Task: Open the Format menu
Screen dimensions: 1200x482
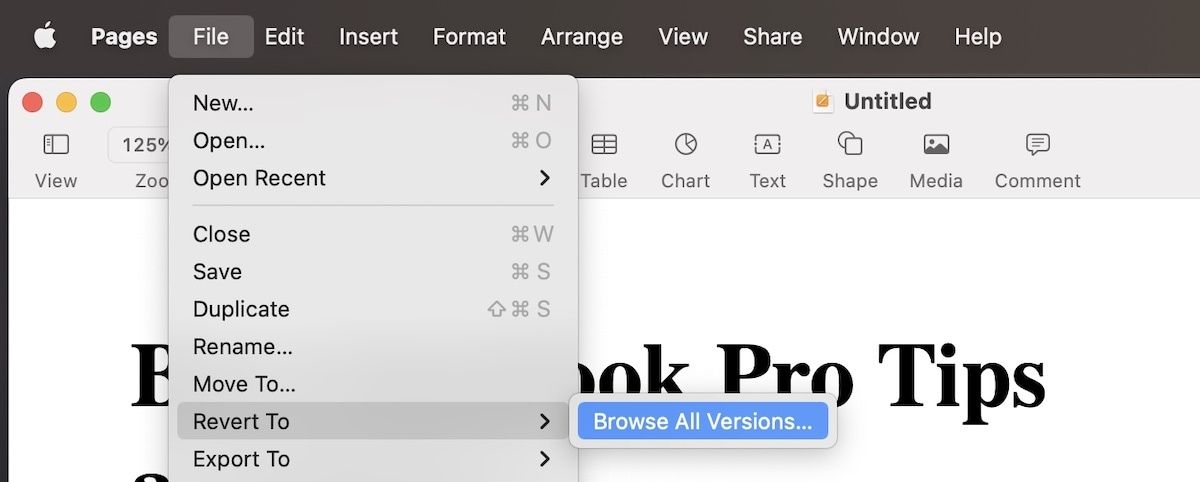Action: 470,37
